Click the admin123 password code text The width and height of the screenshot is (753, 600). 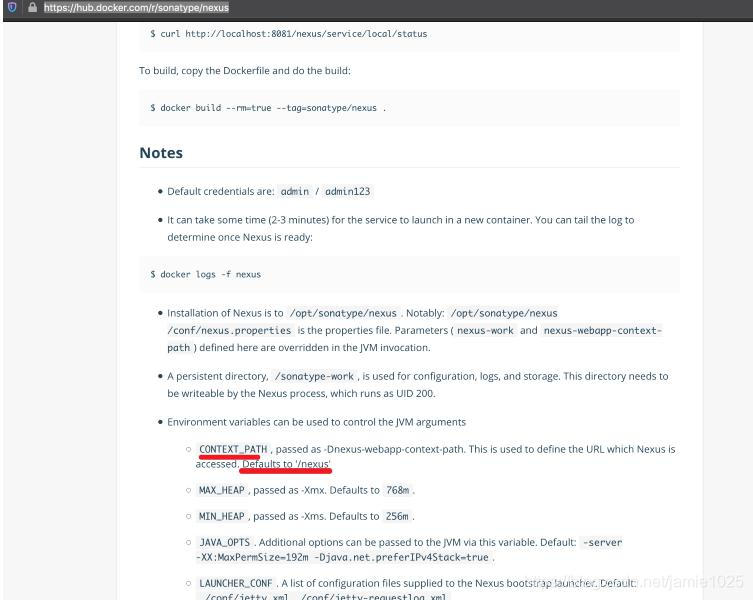[348, 191]
